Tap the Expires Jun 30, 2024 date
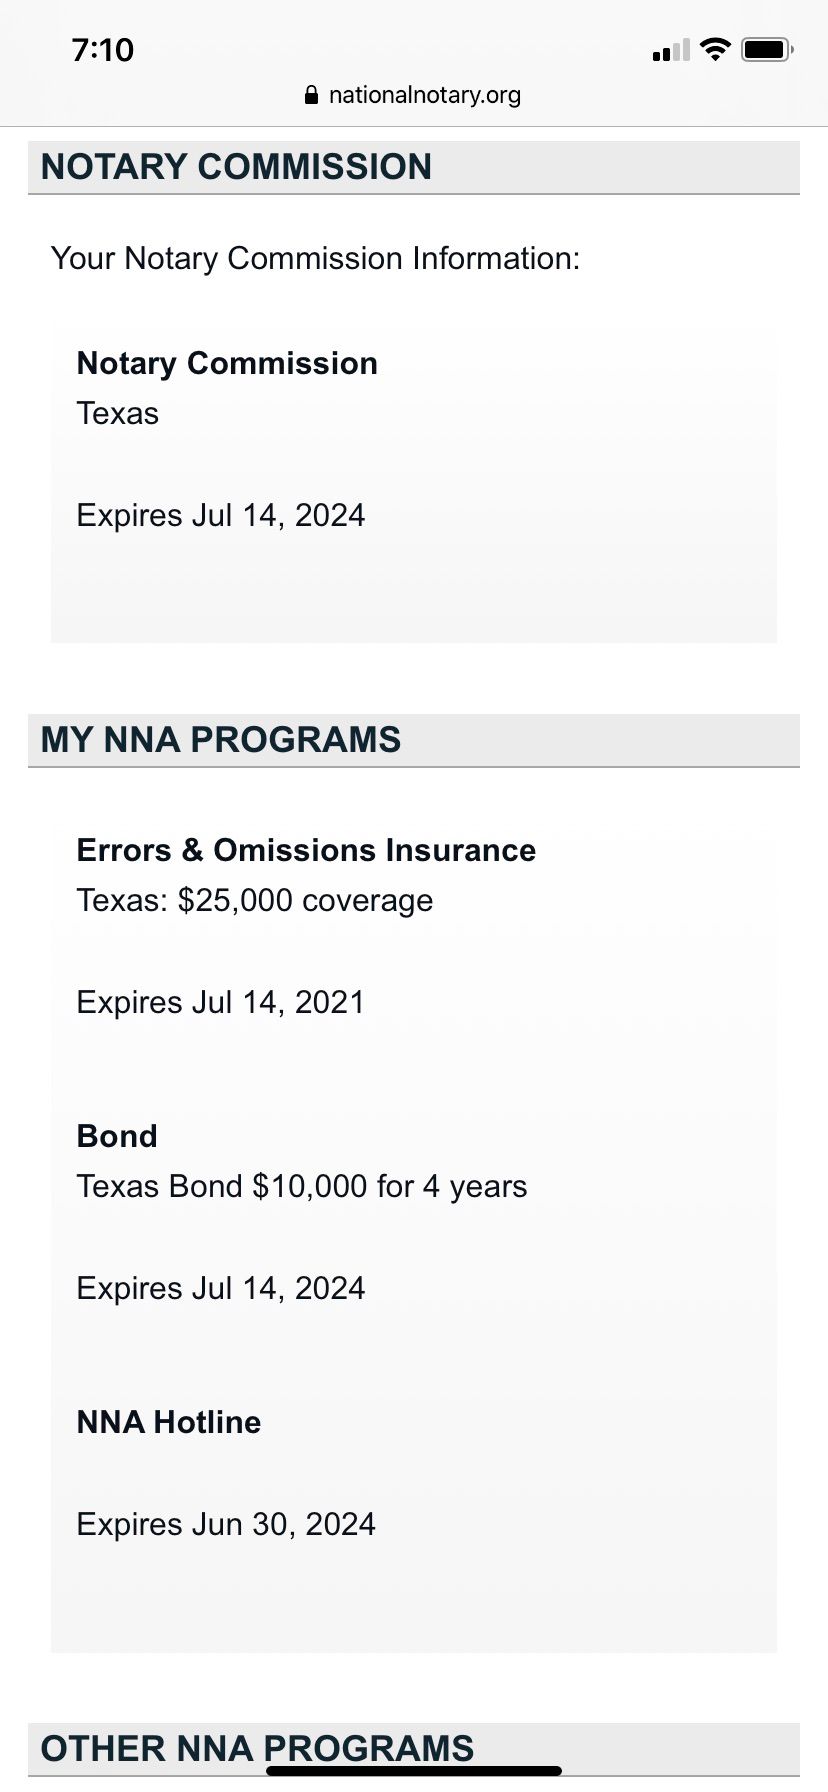Screen dimensions: 828x1792 (226, 1524)
